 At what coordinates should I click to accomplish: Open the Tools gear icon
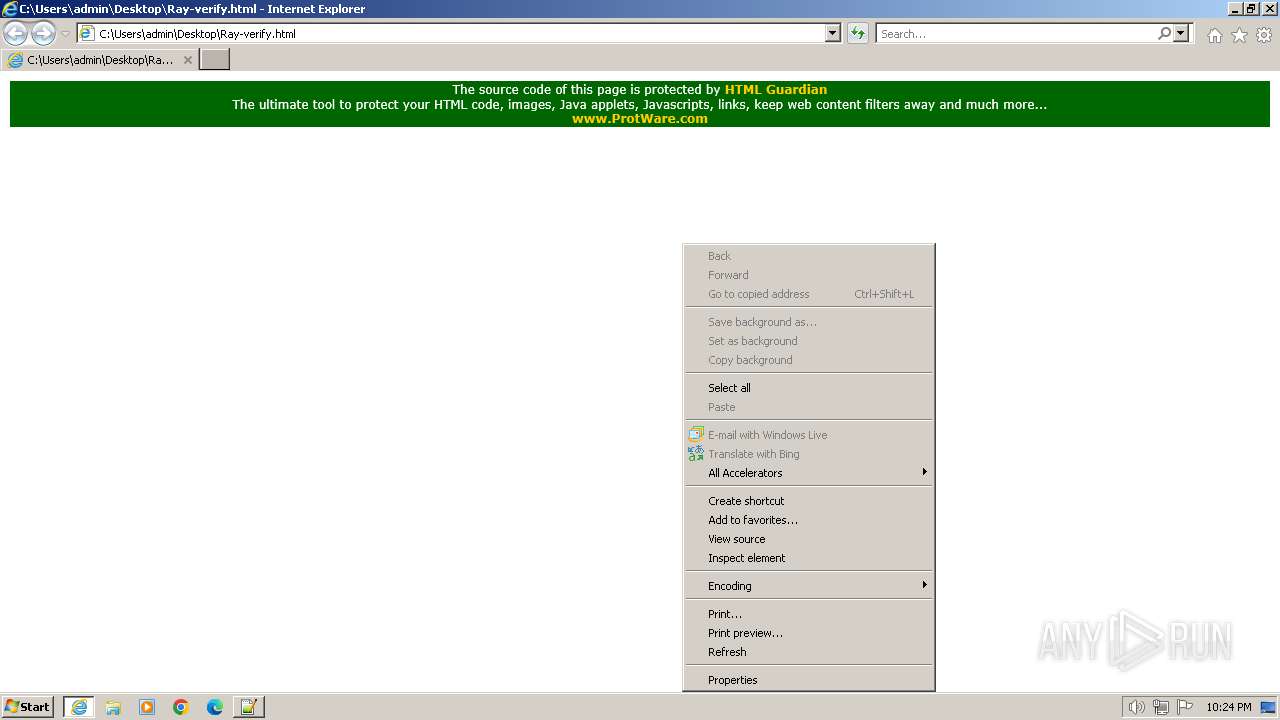point(1264,35)
